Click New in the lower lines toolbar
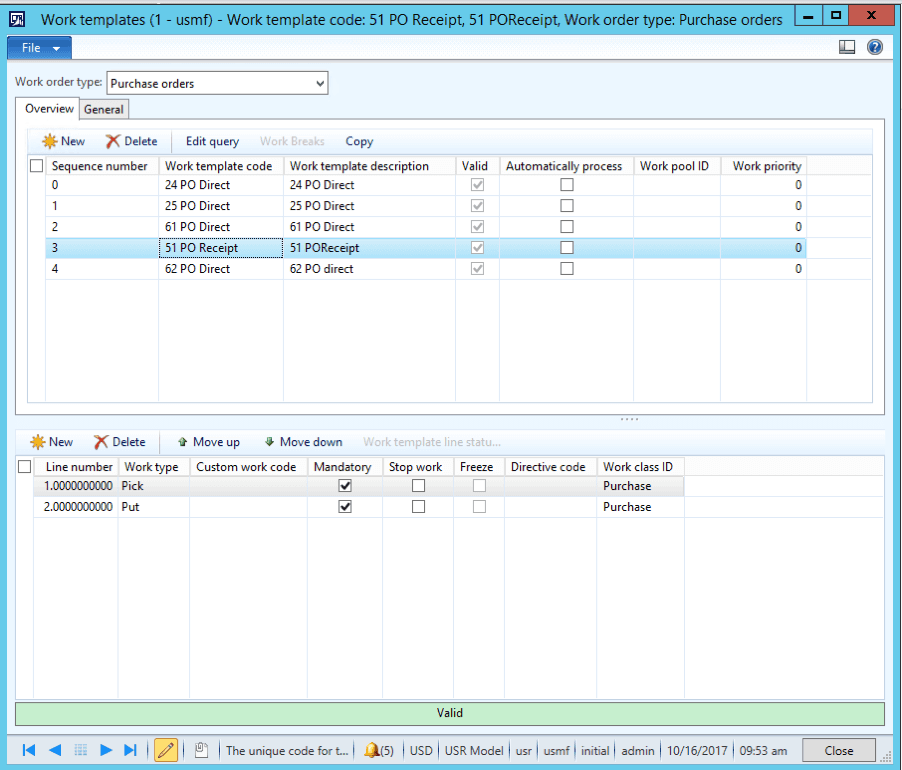 click(52, 442)
